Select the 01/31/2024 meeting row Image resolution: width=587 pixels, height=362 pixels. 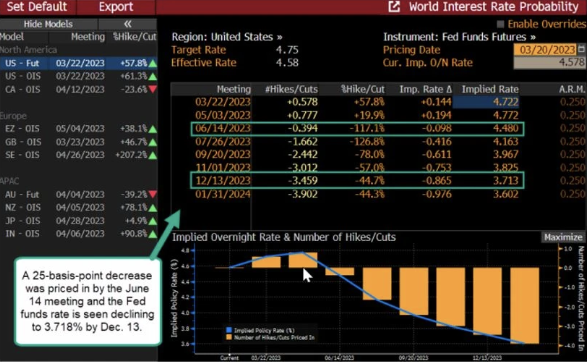(378, 194)
